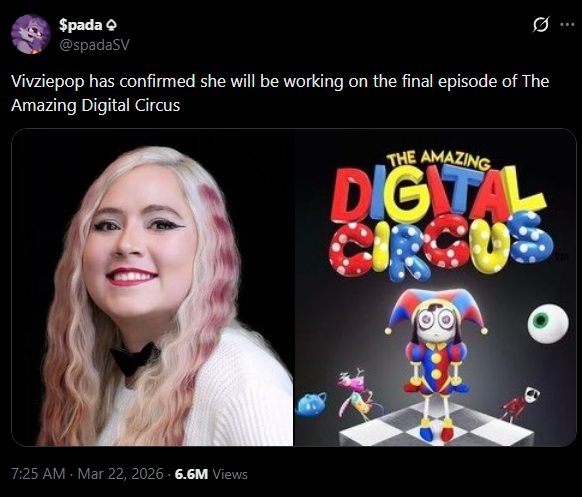Click the 7:25 AM timestamp
Screen dimensions: 582x497
[38, 474]
